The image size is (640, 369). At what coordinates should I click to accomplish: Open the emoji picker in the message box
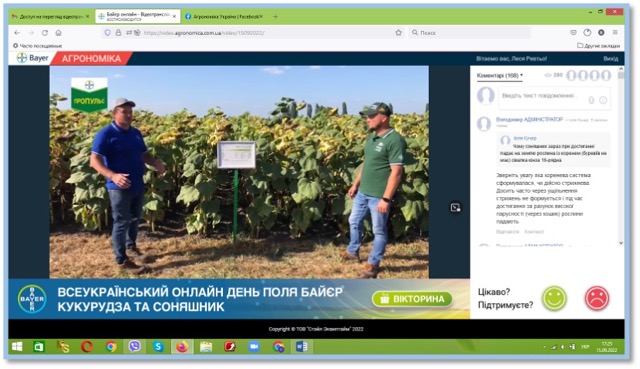pyautogui.click(x=603, y=100)
